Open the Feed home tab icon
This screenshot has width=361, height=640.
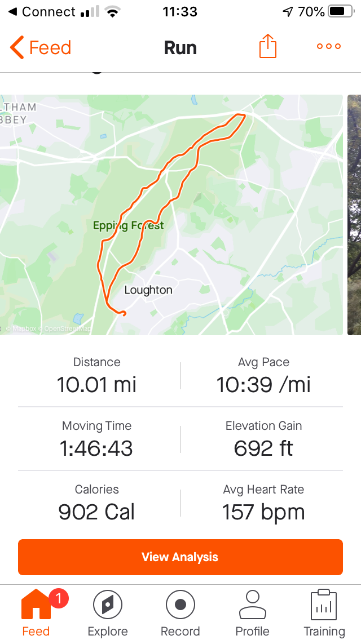36,604
